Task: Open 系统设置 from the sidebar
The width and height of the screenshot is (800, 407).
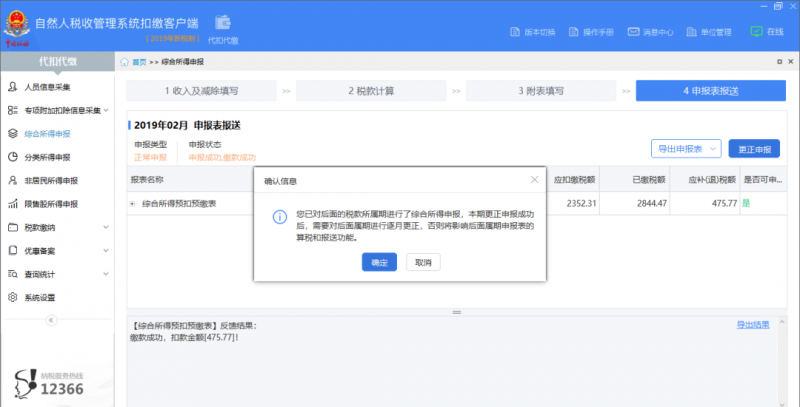Action: point(40,297)
